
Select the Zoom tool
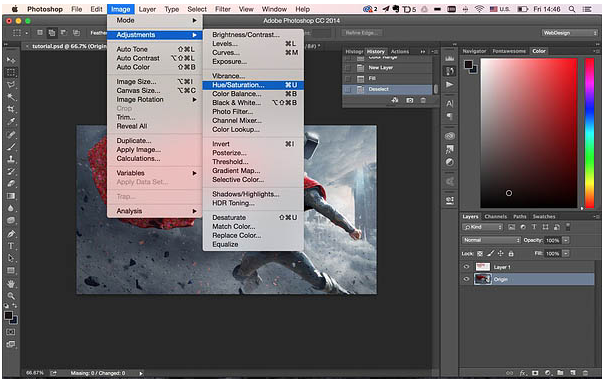point(11,296)
